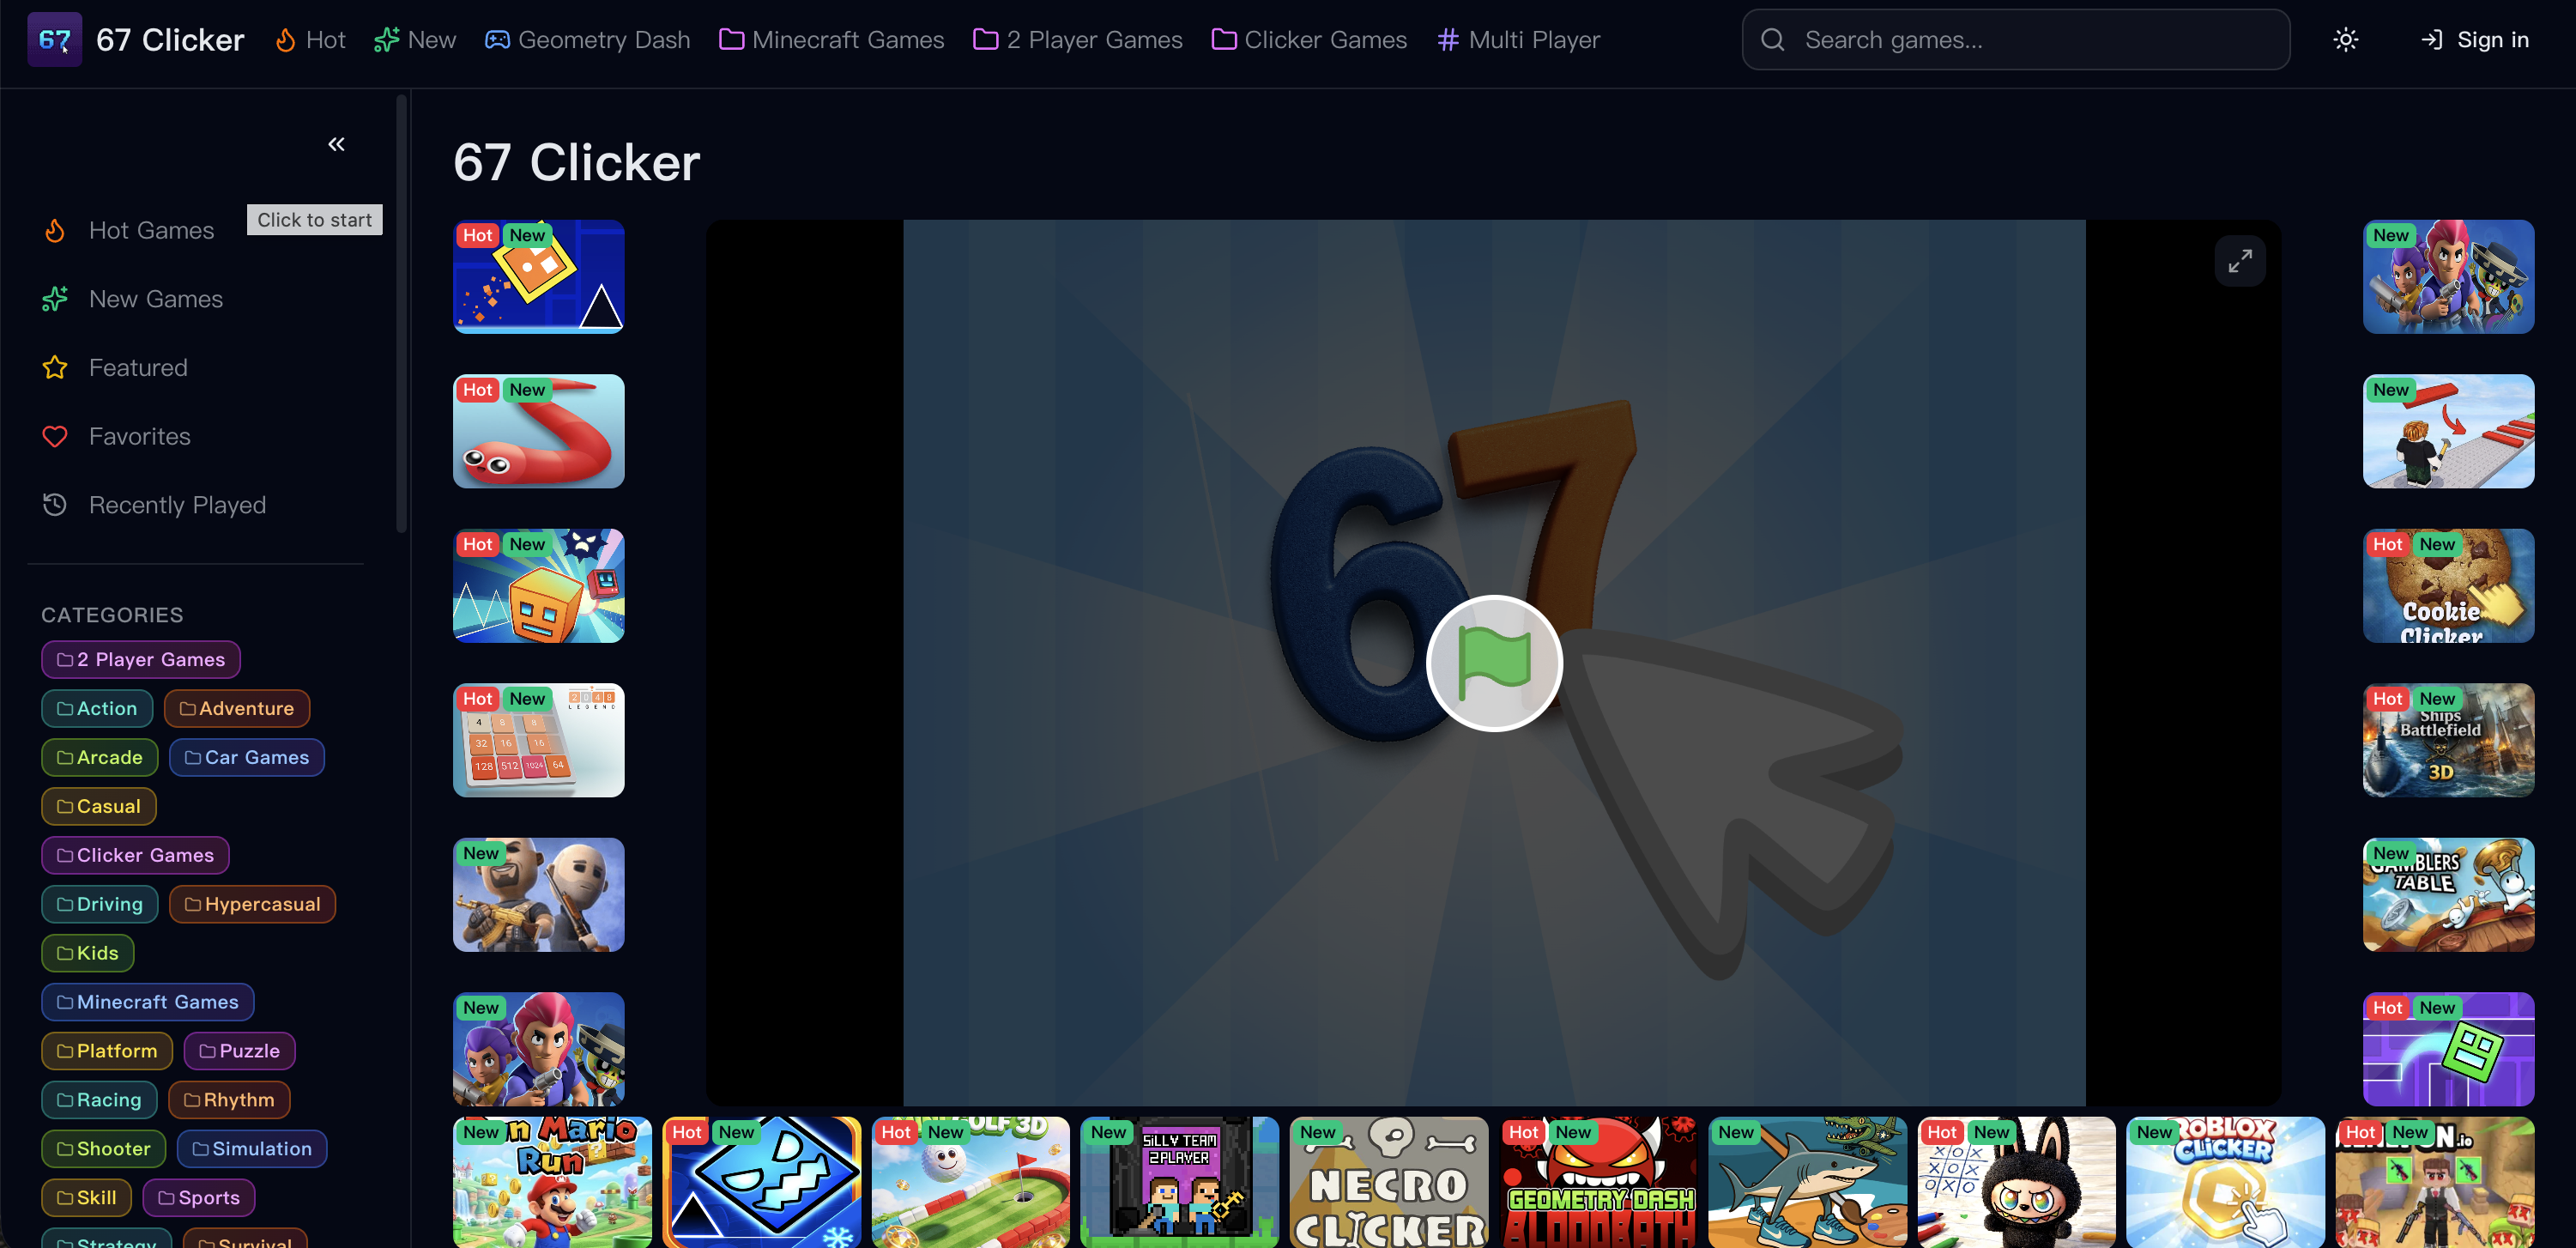Click the 67 Clicker logo icon
The image size is (2576, 1248).
point(55,40)
